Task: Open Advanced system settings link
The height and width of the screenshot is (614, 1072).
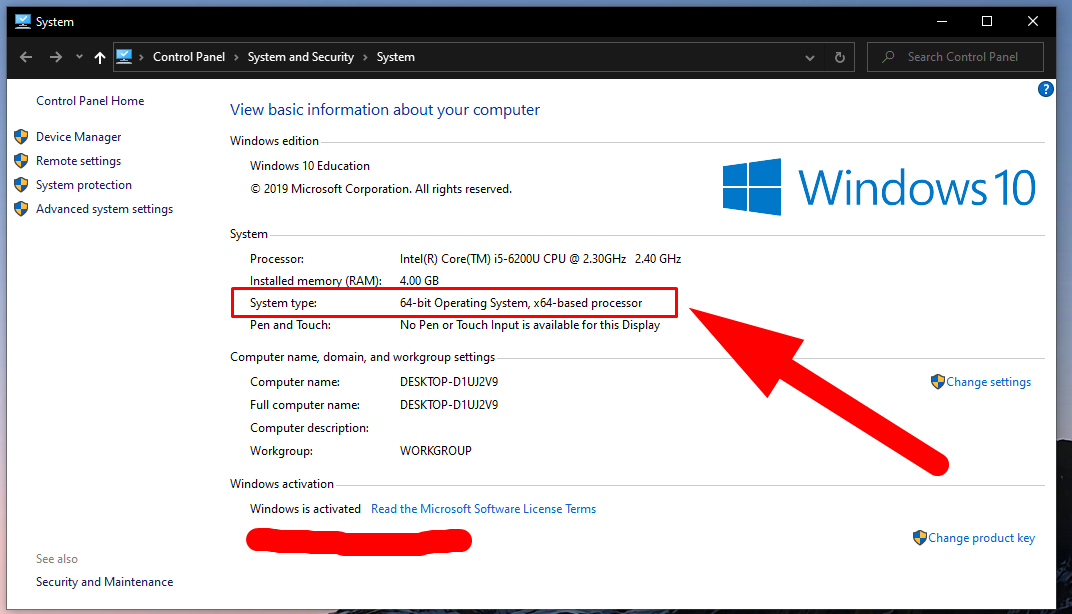Action: (x=105, y=209)
